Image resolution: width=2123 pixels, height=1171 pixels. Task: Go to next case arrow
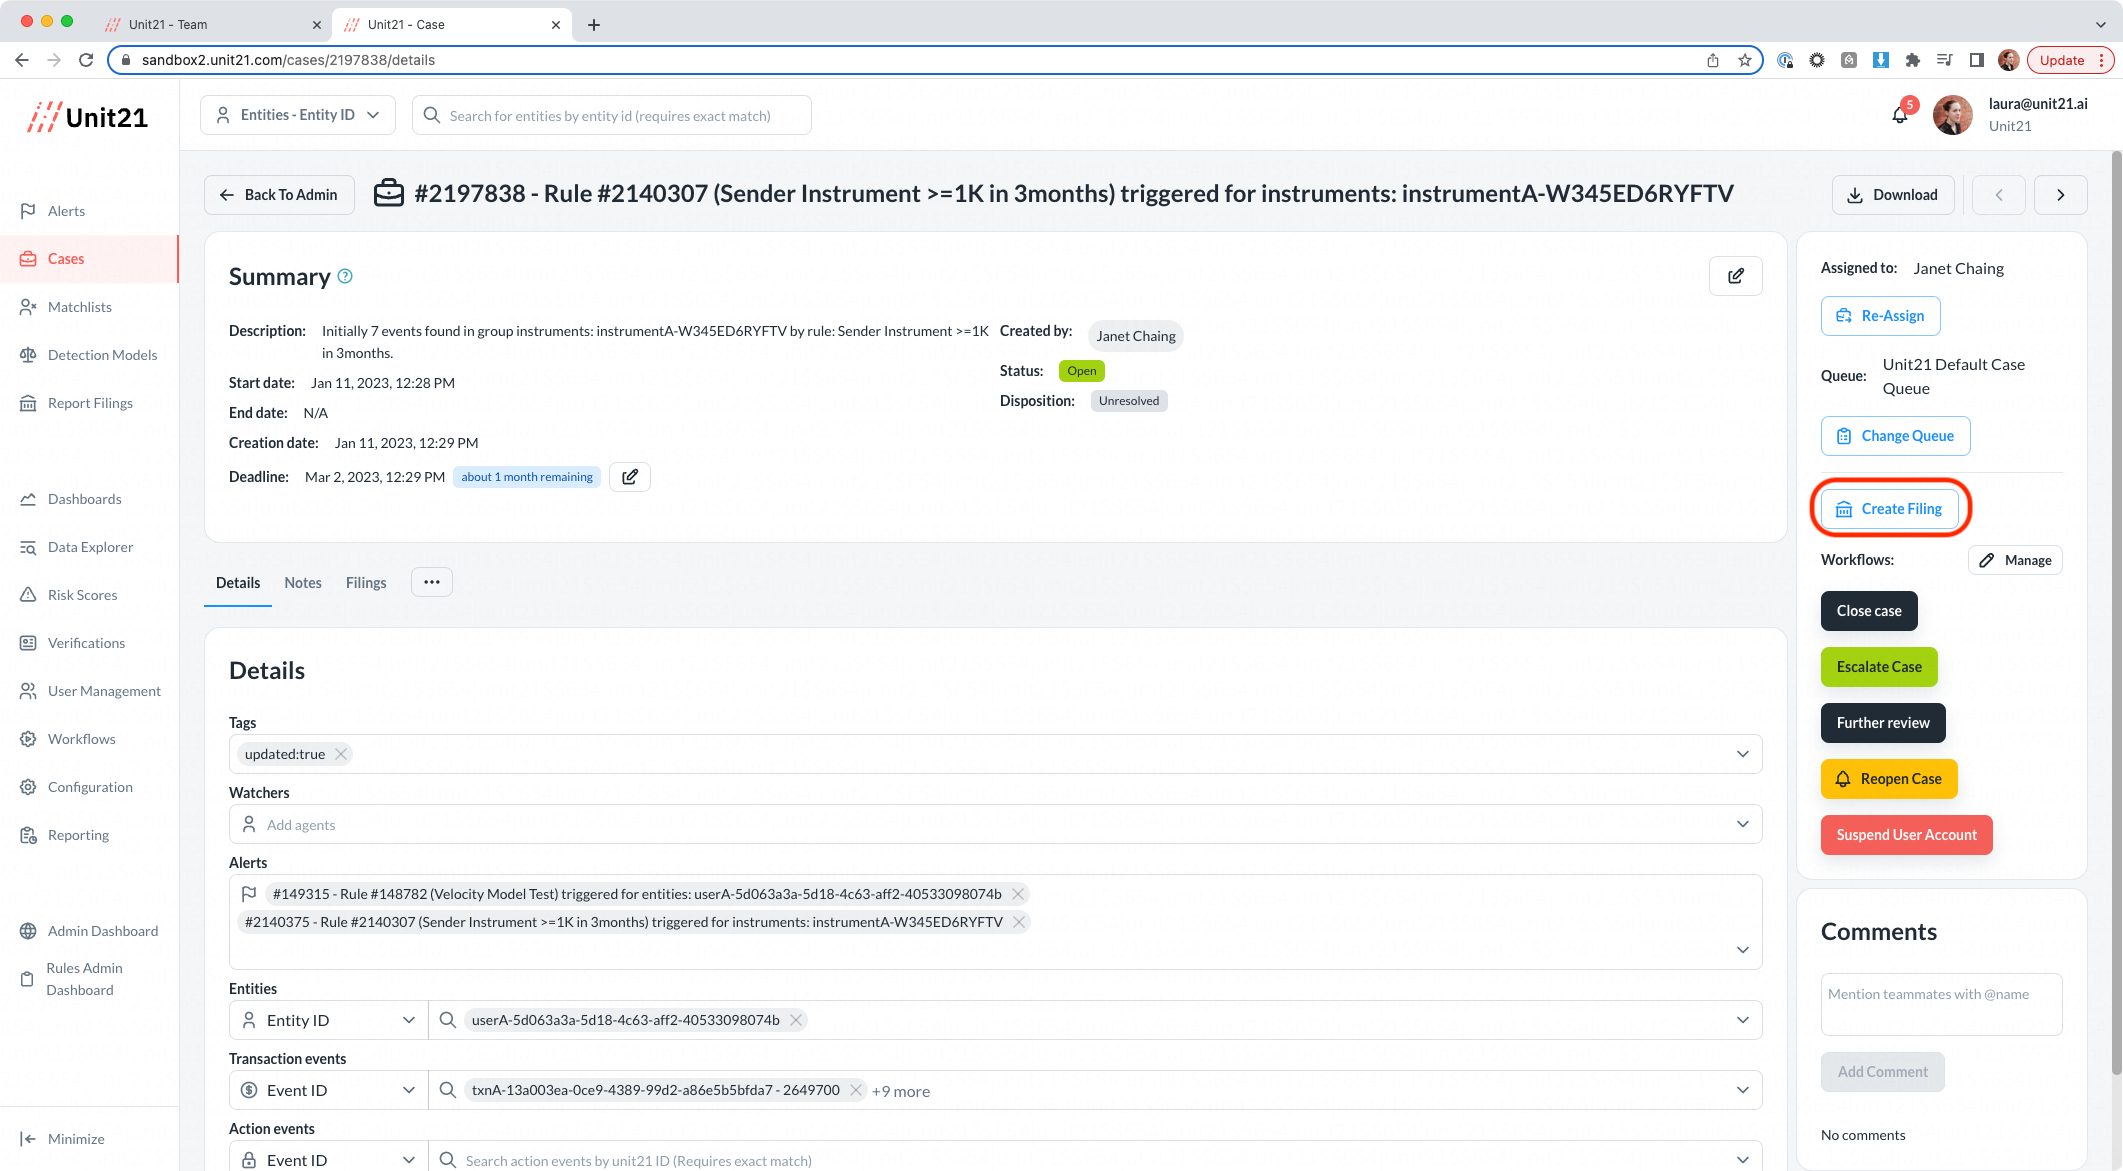pos(2060,195)
